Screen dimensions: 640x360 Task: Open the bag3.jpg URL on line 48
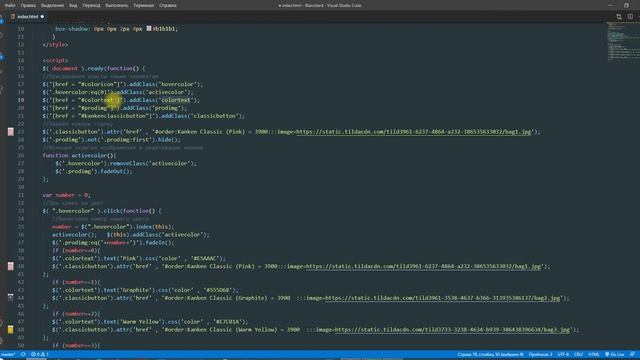click(x=453, y=330)
